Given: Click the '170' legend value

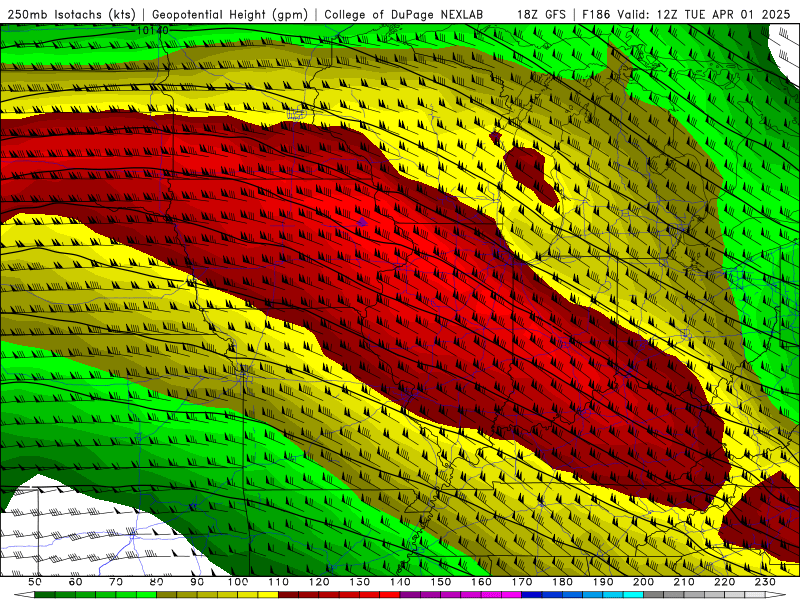Looking at the screenshot, I should [522, 582].
